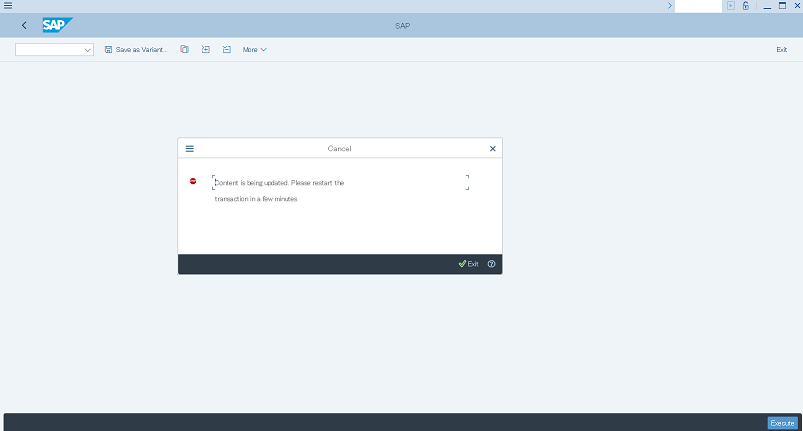Close the SAP window

[797, 6]
